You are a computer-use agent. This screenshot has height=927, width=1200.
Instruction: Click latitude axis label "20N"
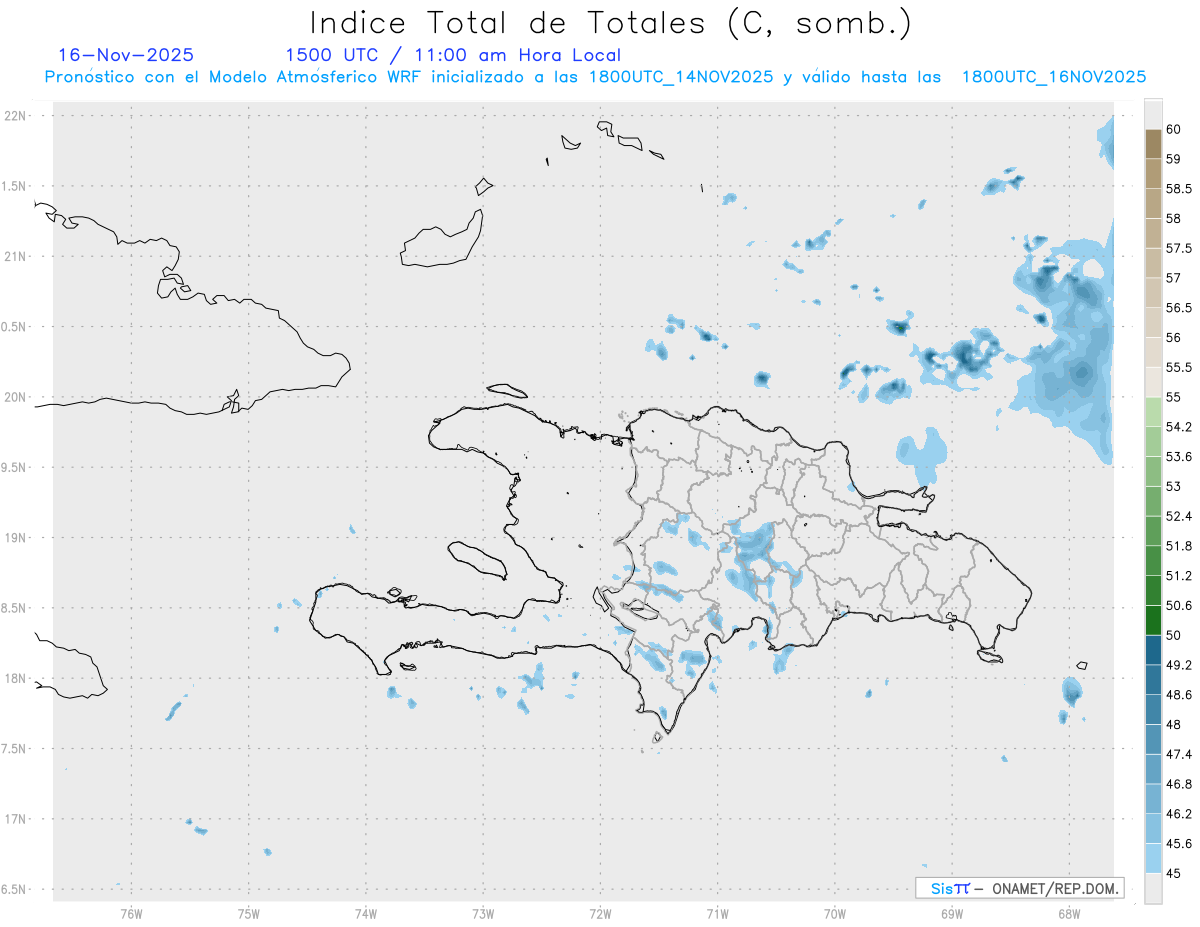point(16,397)
